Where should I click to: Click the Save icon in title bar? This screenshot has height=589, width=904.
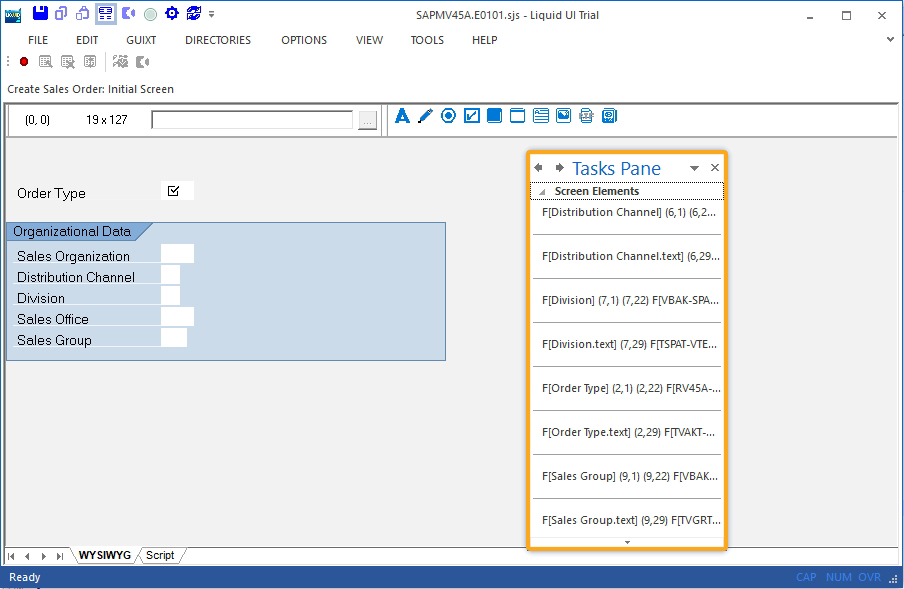click(40, 13)
